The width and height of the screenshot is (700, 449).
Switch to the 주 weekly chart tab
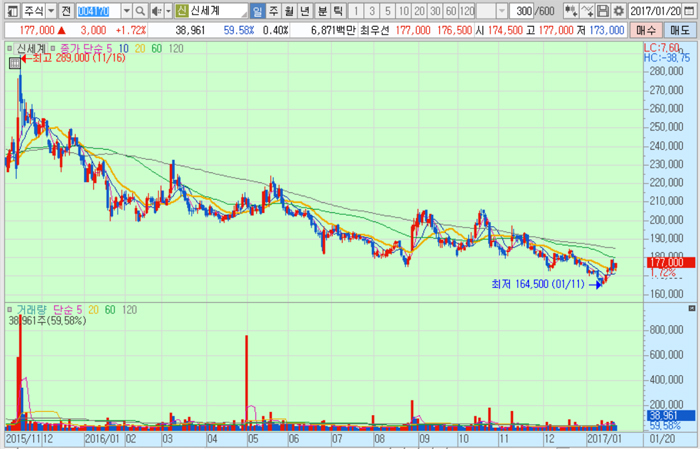(x=273, y=11)
